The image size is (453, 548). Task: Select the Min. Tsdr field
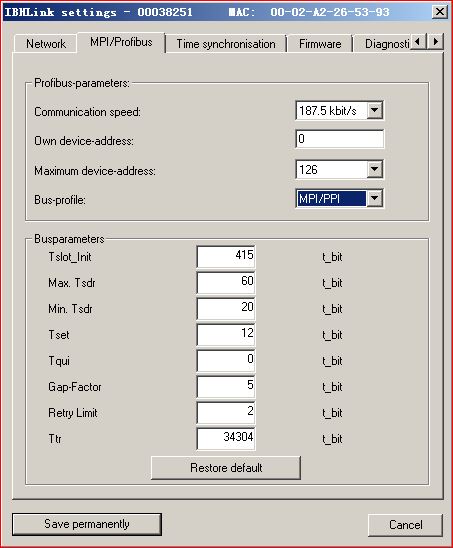pos(226,309)
